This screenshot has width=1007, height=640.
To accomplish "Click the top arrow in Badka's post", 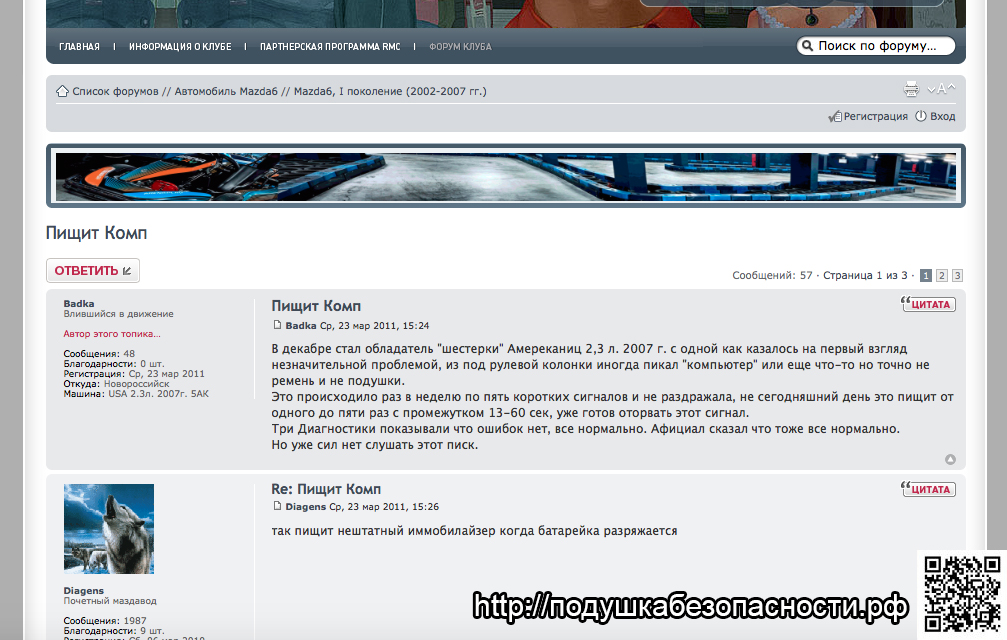I will coord(950,460).
